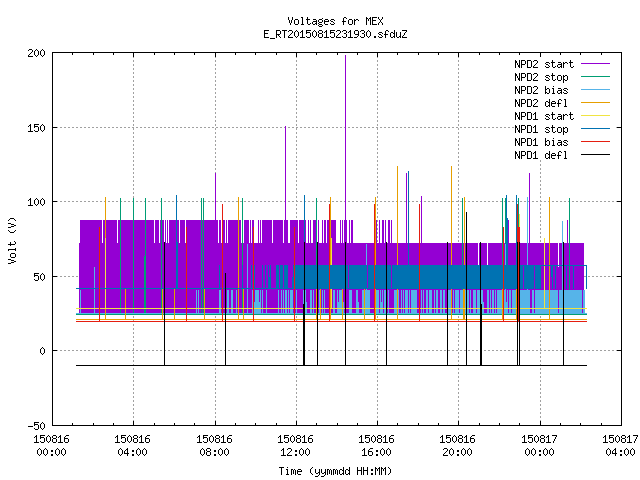Click the orange NPD2 defl legend line

tap(595, 103)
